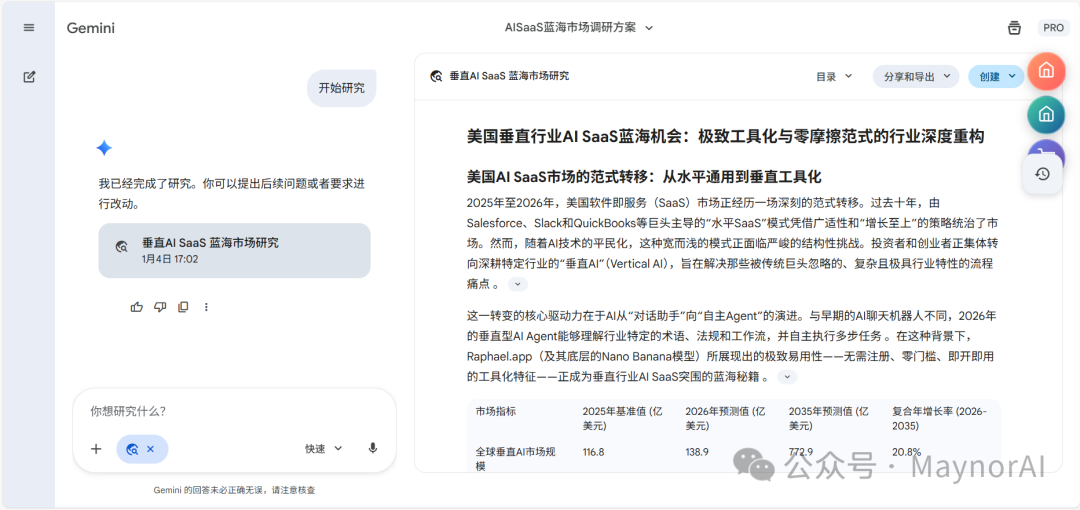Click the plus attach button

tap(96, 449)
